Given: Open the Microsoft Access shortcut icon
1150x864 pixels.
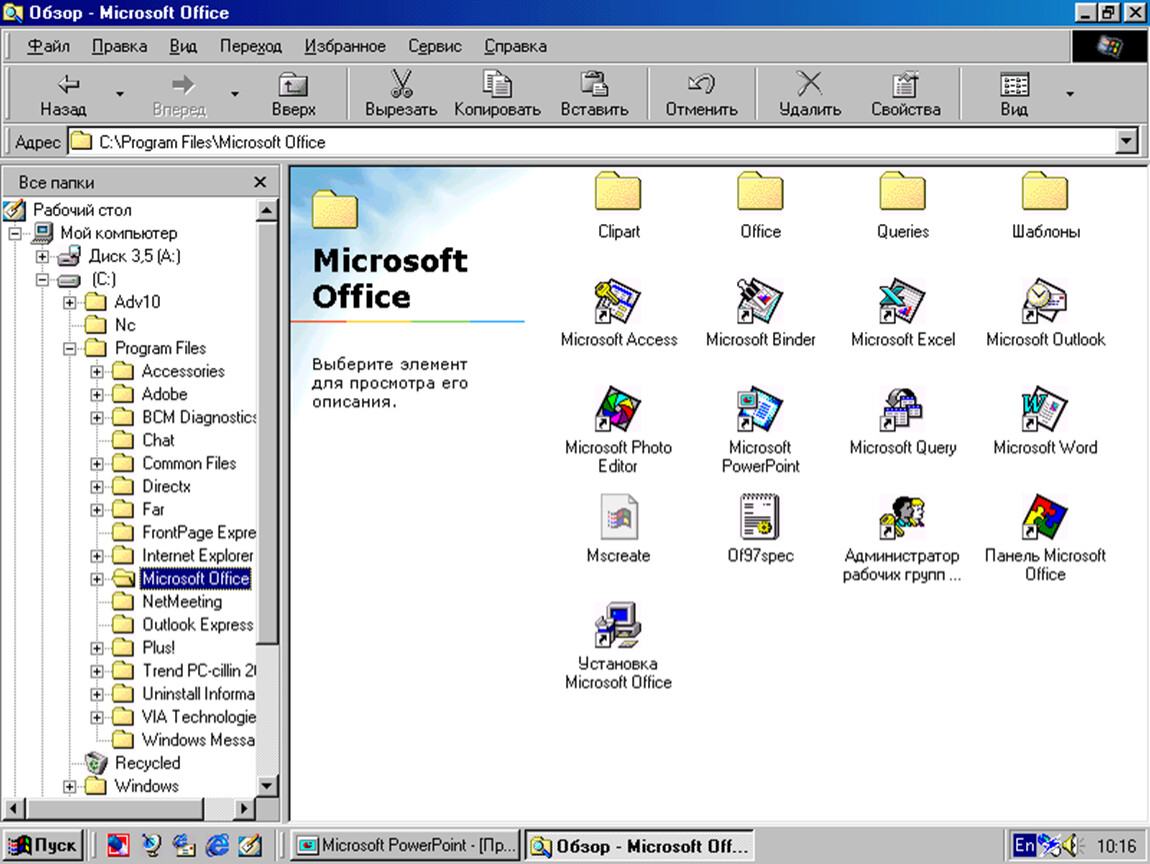Looking at the screenshot, I should pos(618,301).
